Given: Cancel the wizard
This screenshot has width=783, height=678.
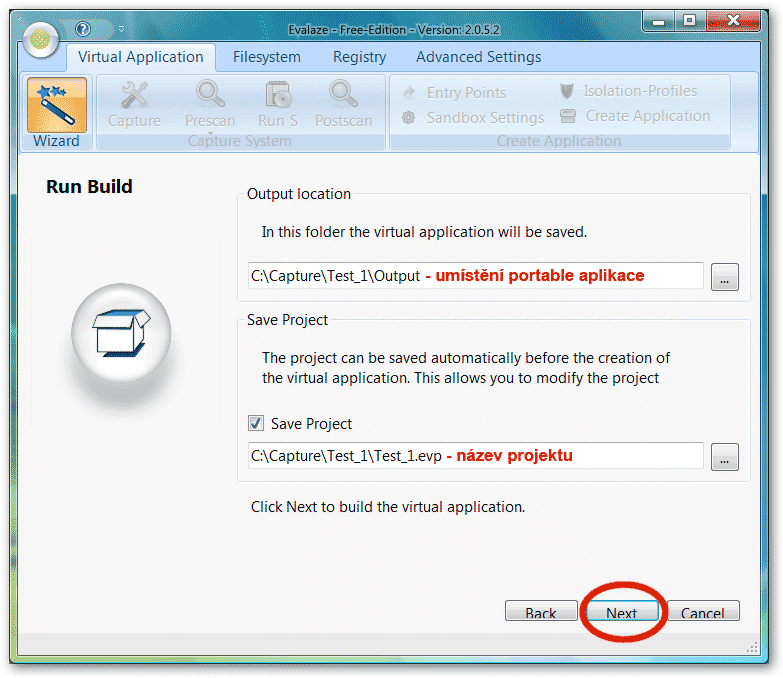Looking at the screenshot, I should (703, 611).
